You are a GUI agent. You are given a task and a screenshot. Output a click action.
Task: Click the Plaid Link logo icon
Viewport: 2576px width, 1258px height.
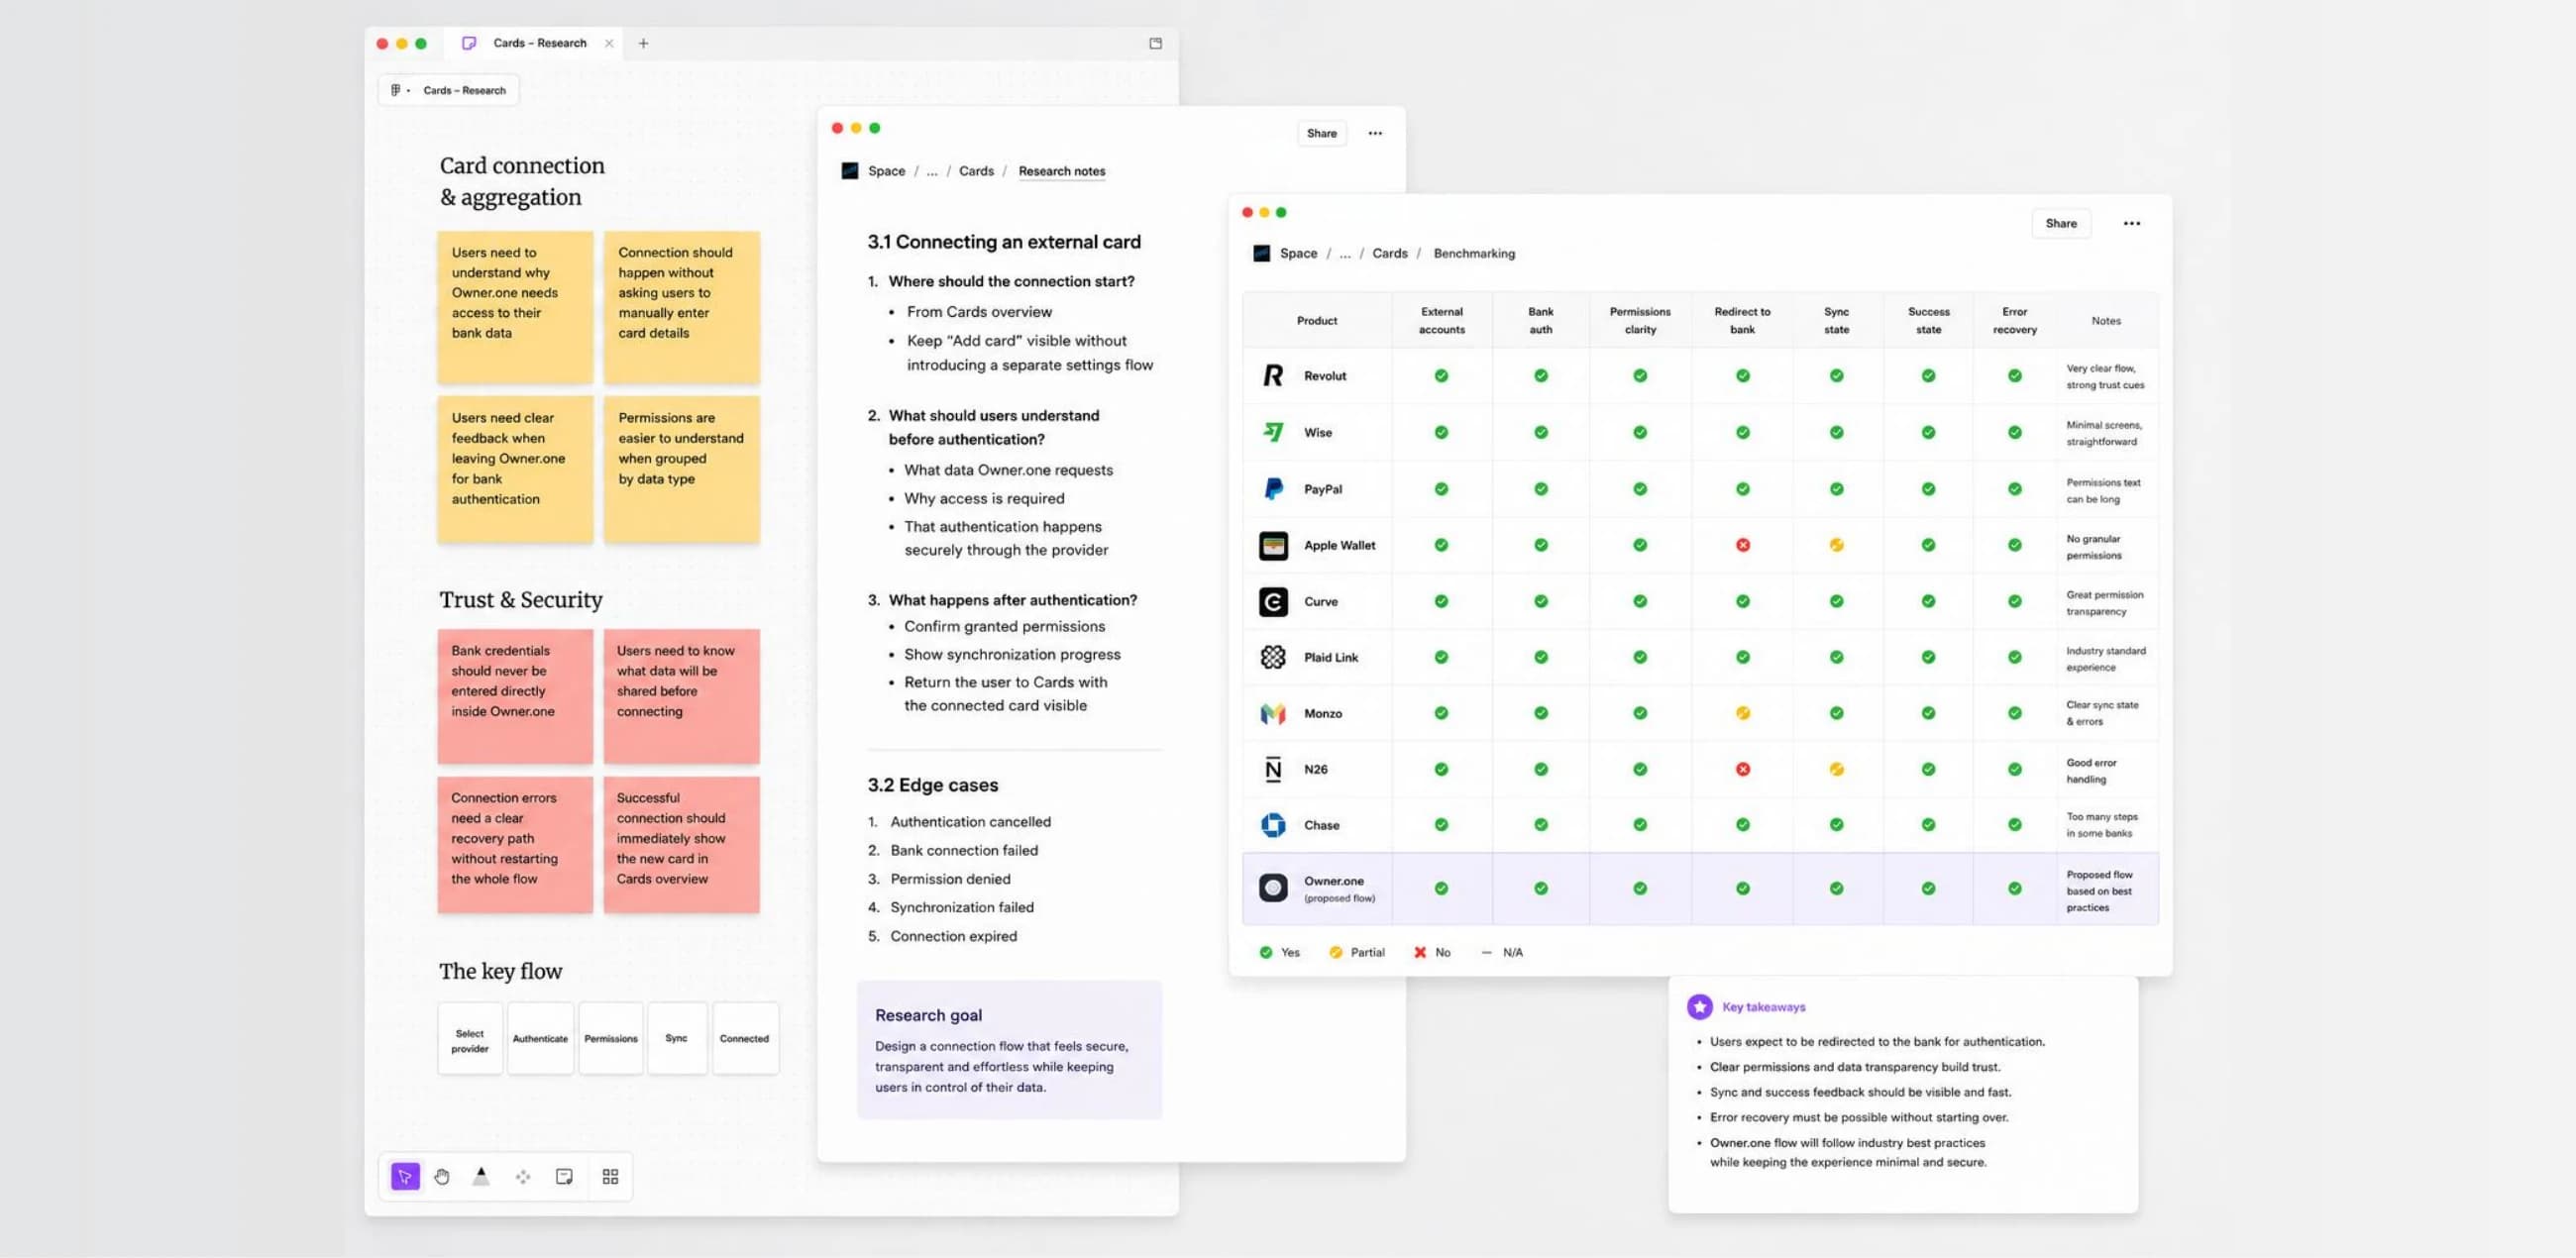point(1272,657)
